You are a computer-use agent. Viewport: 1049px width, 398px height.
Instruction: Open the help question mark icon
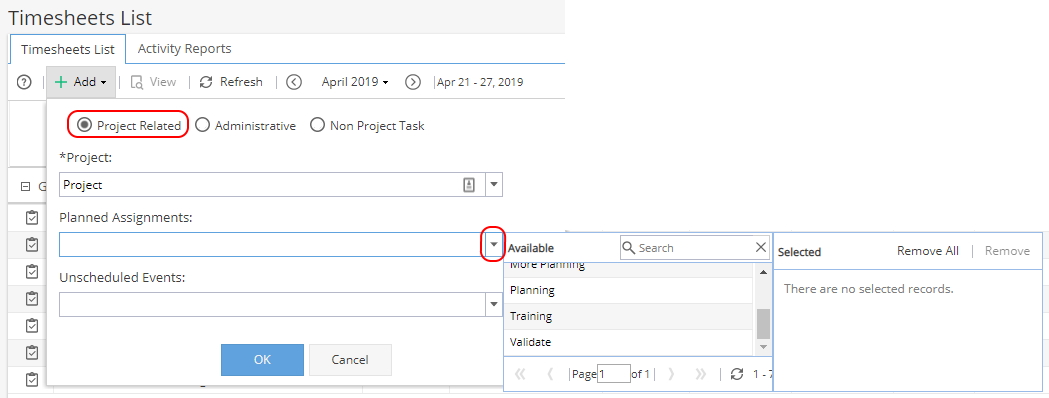click(24, 82)
